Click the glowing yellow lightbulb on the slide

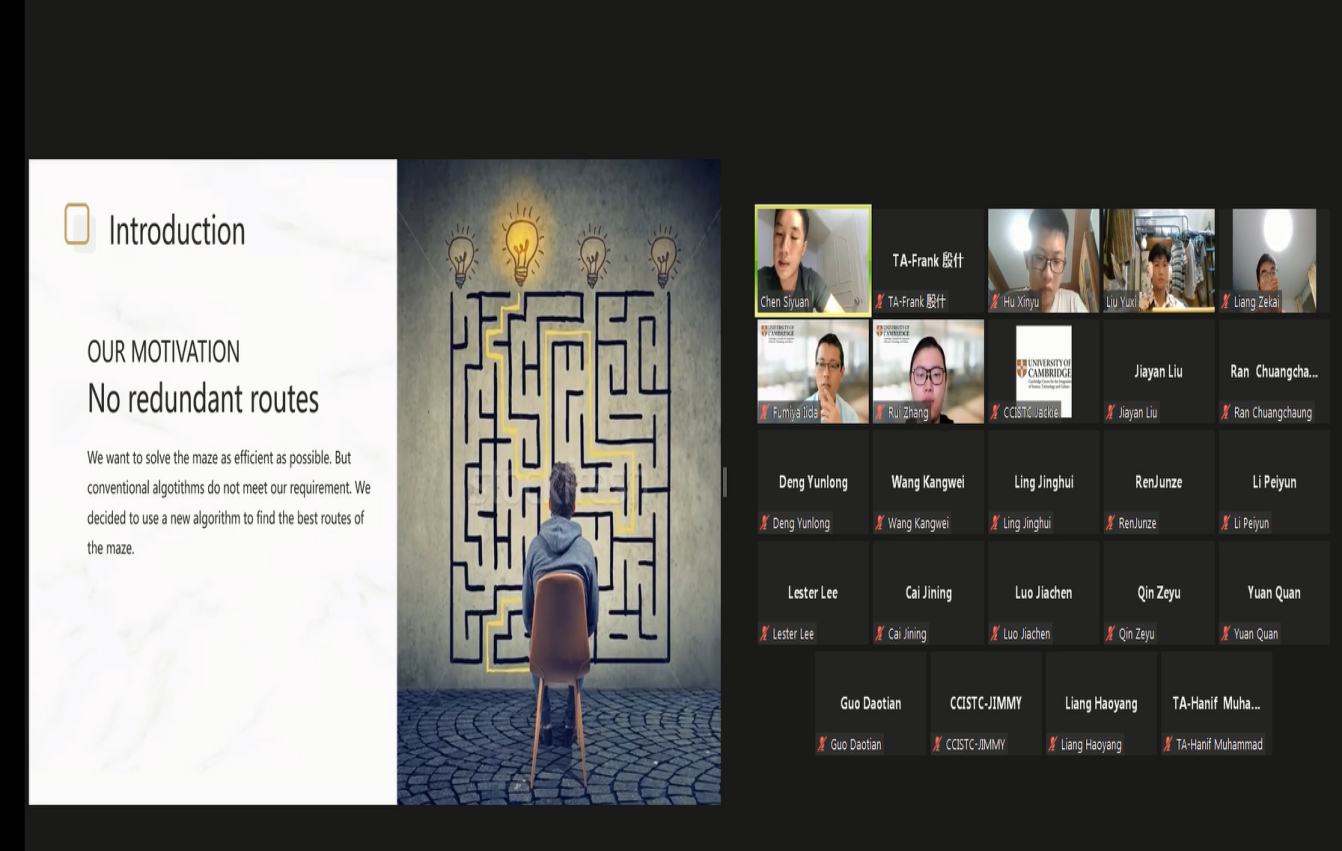(x=521, y=248)
